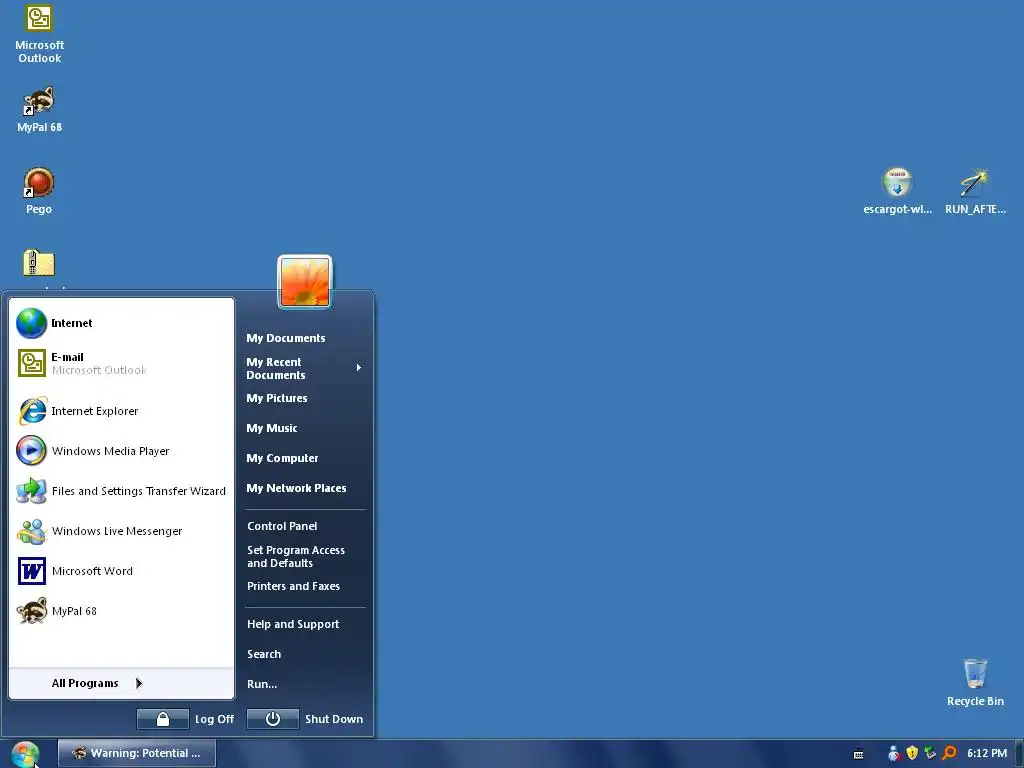Screen dimensions: 1024x768
Task: Click the 6:12 PM taskbar clock
Action: click(x=987, y=753)
